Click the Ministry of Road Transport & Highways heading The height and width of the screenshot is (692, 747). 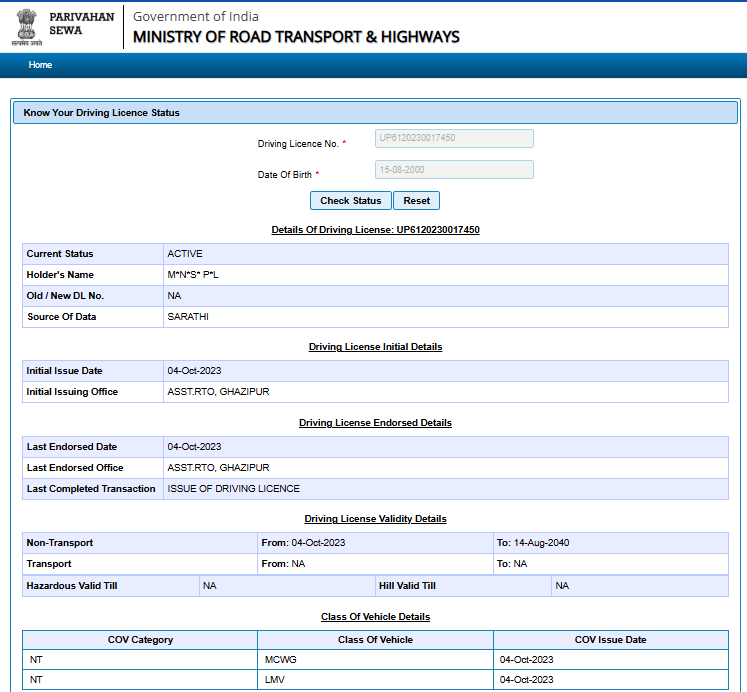point(296,37)
